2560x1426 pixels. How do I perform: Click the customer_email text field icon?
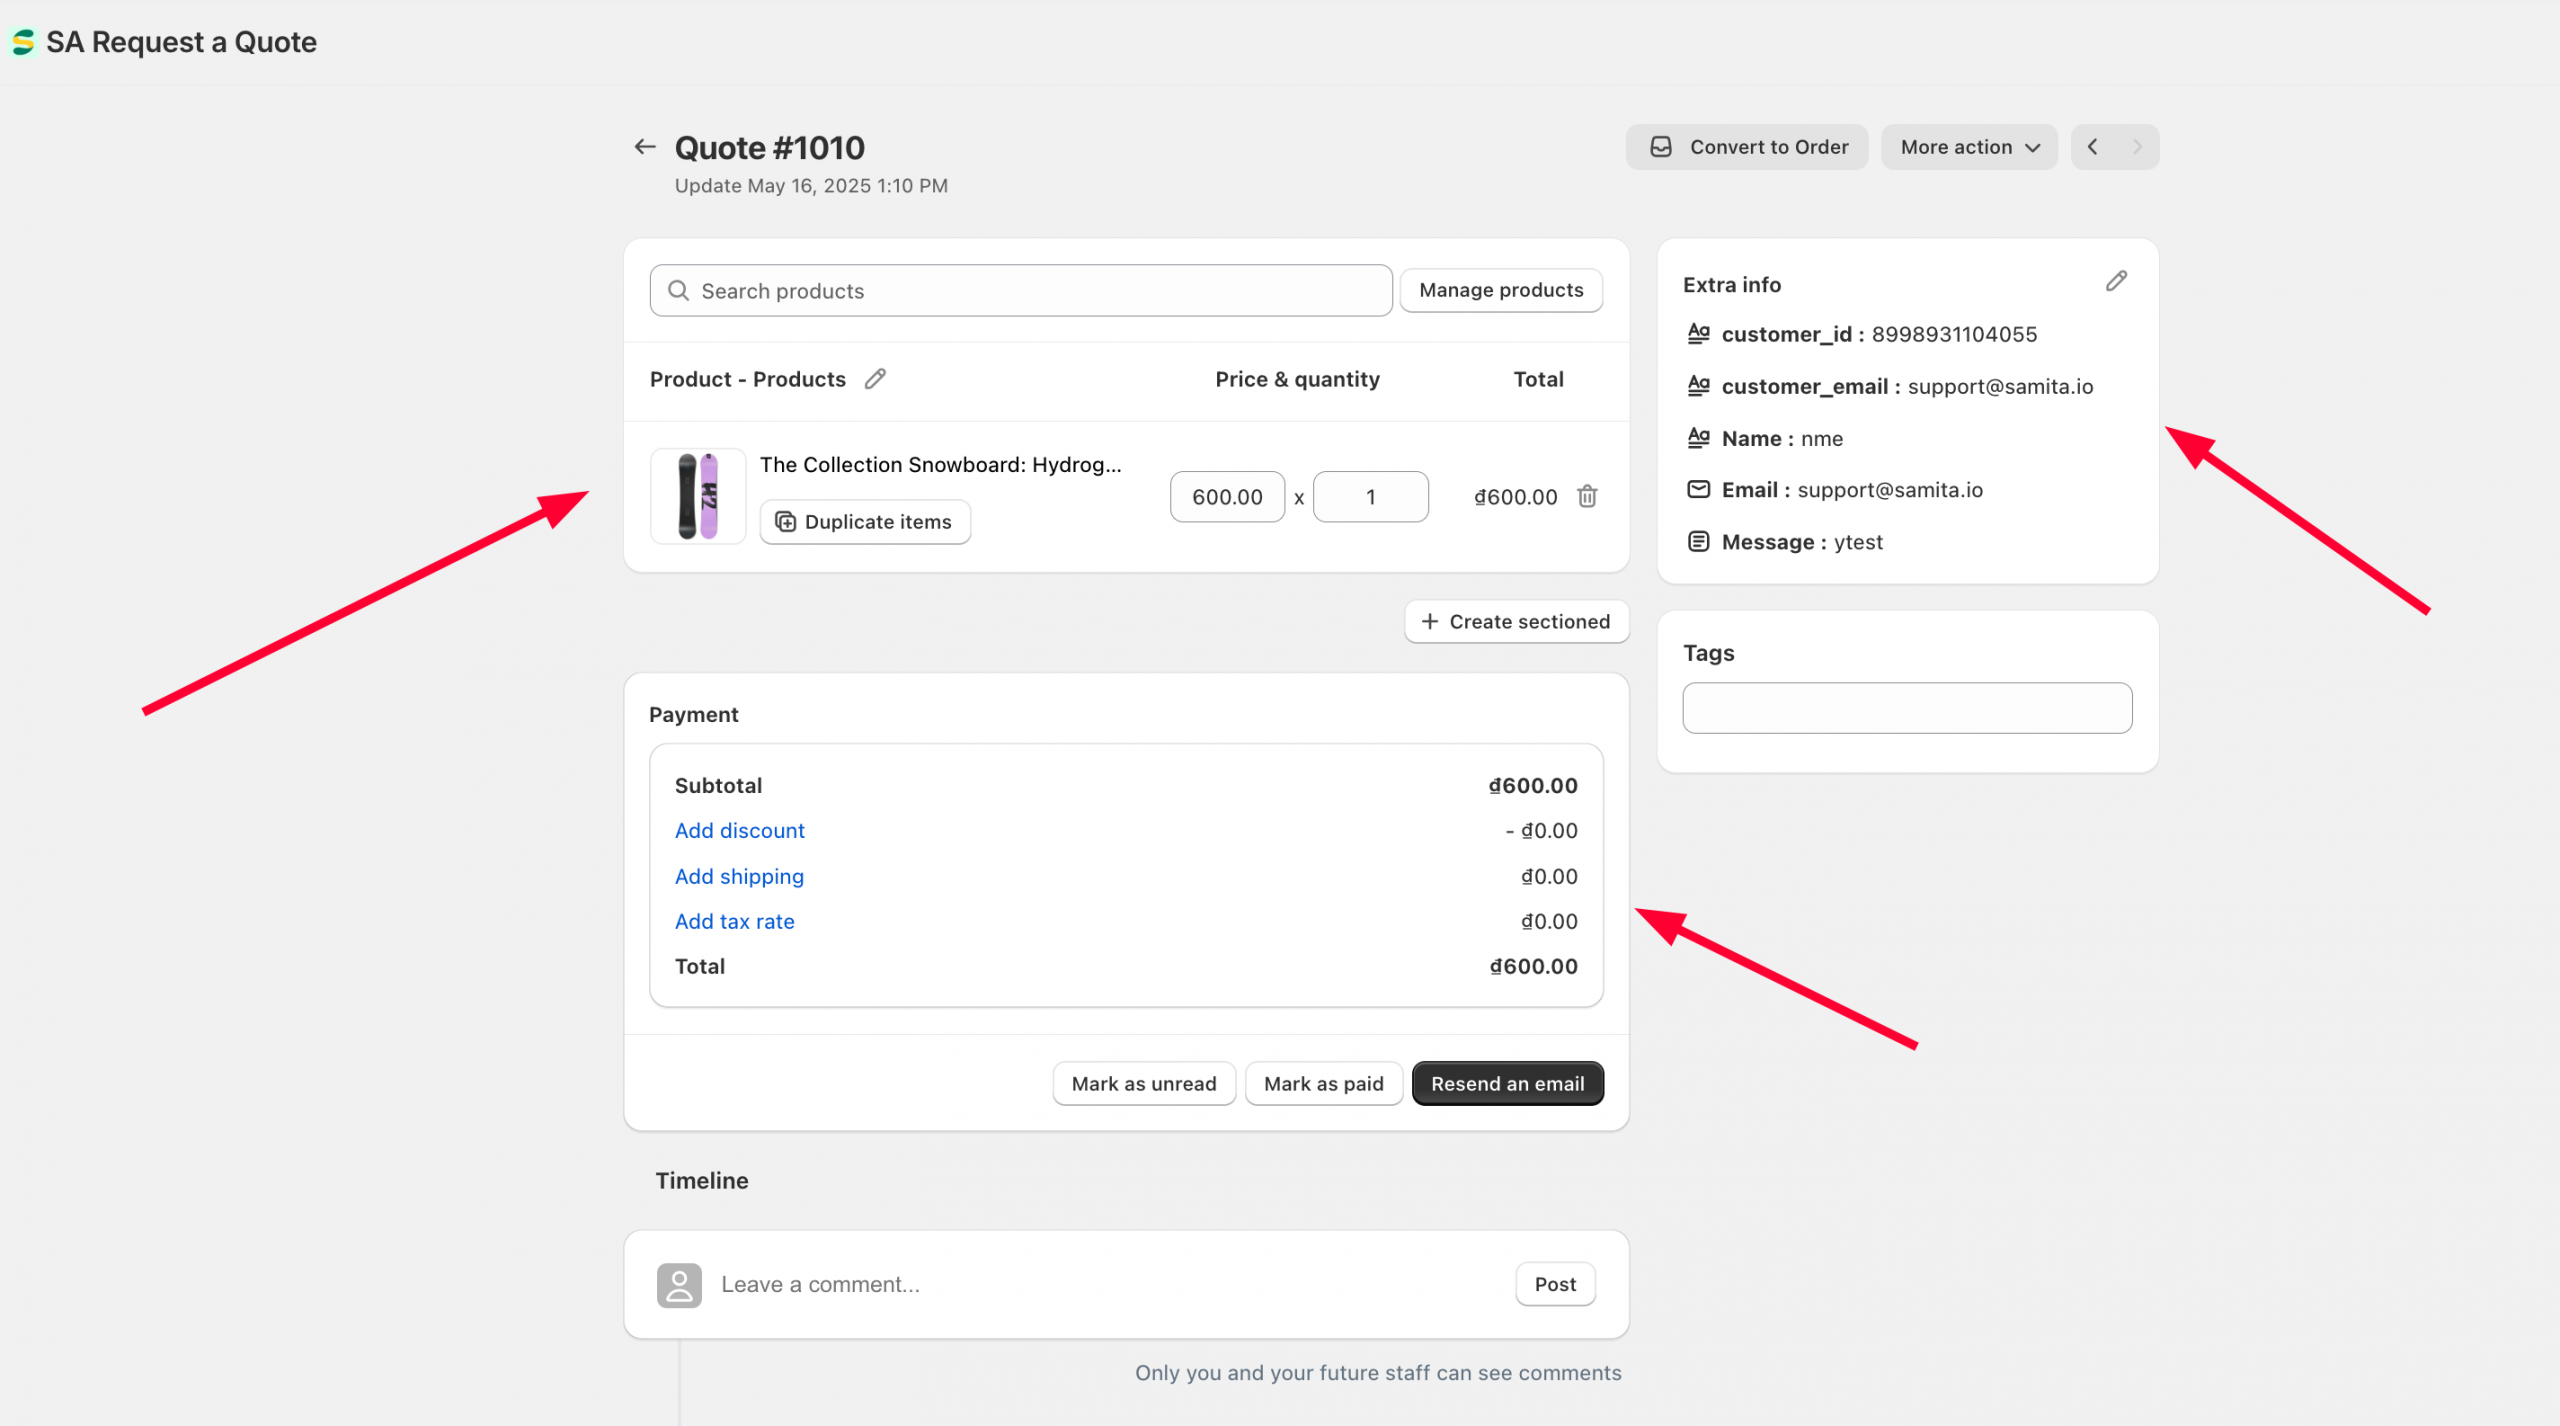pyautogui.click(x=1698, y=385)
